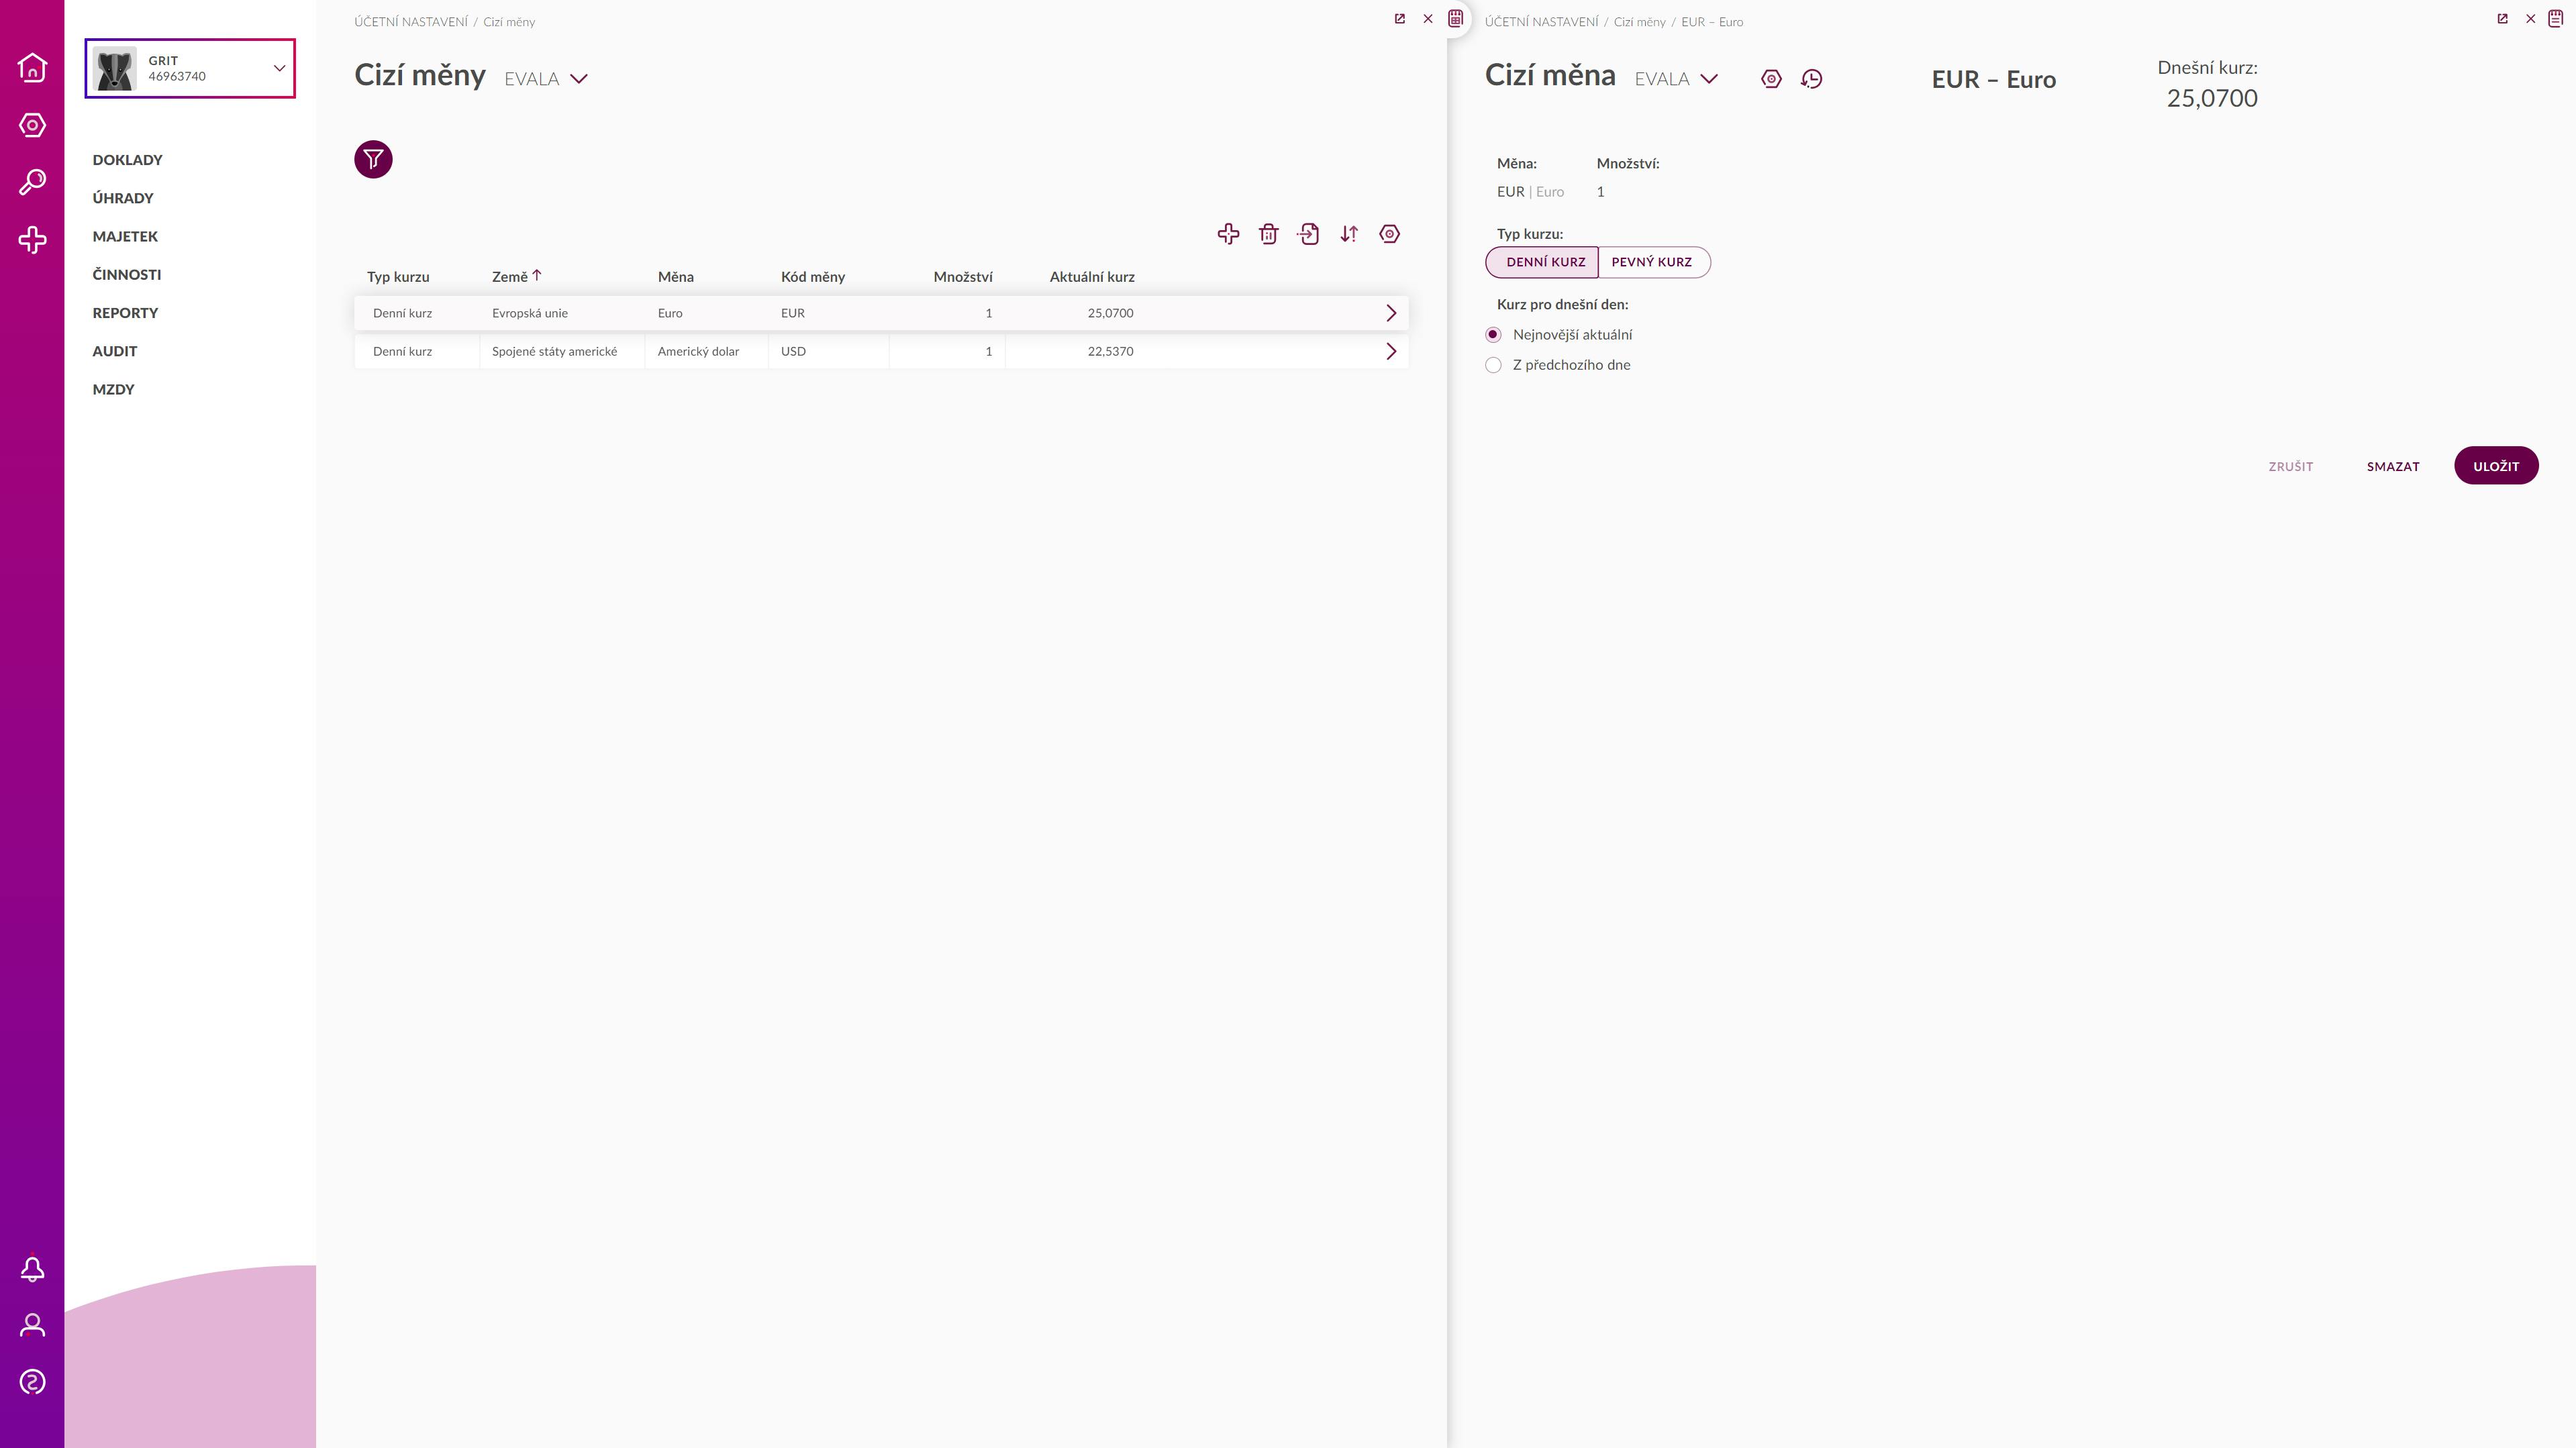Open the settings hexagon icon in sidebar
The width and height of the screenshot is (2576, 1448).
[x=32, y=125]
